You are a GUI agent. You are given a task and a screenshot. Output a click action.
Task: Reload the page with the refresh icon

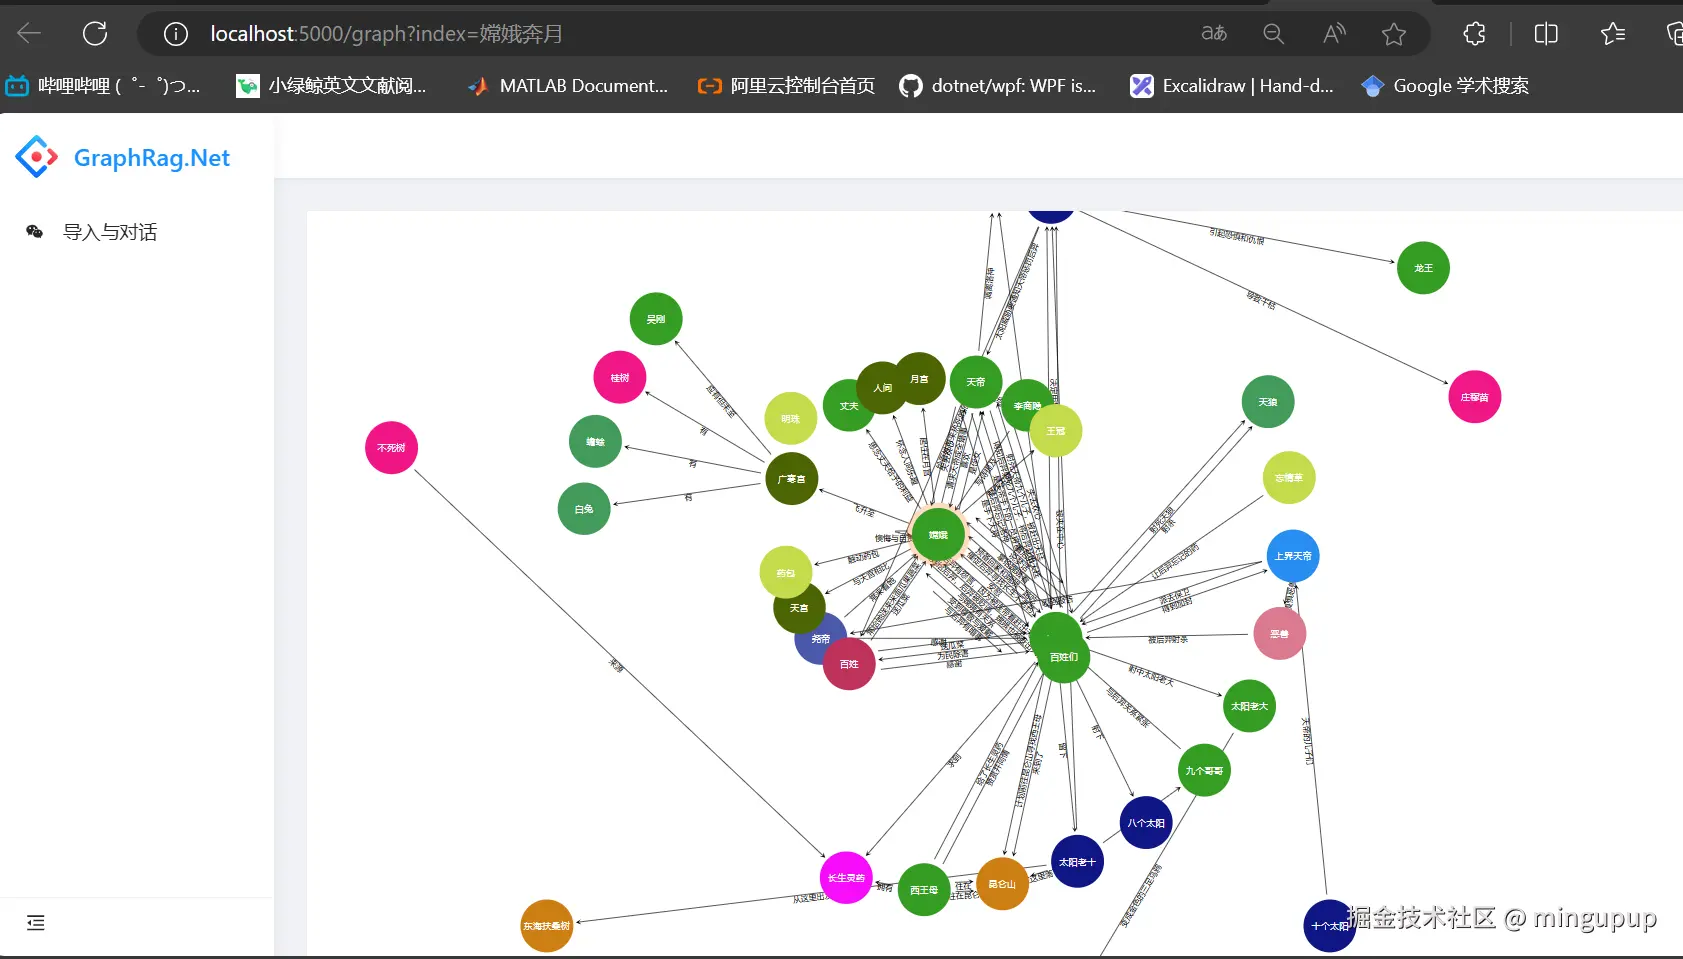point(95,34)
